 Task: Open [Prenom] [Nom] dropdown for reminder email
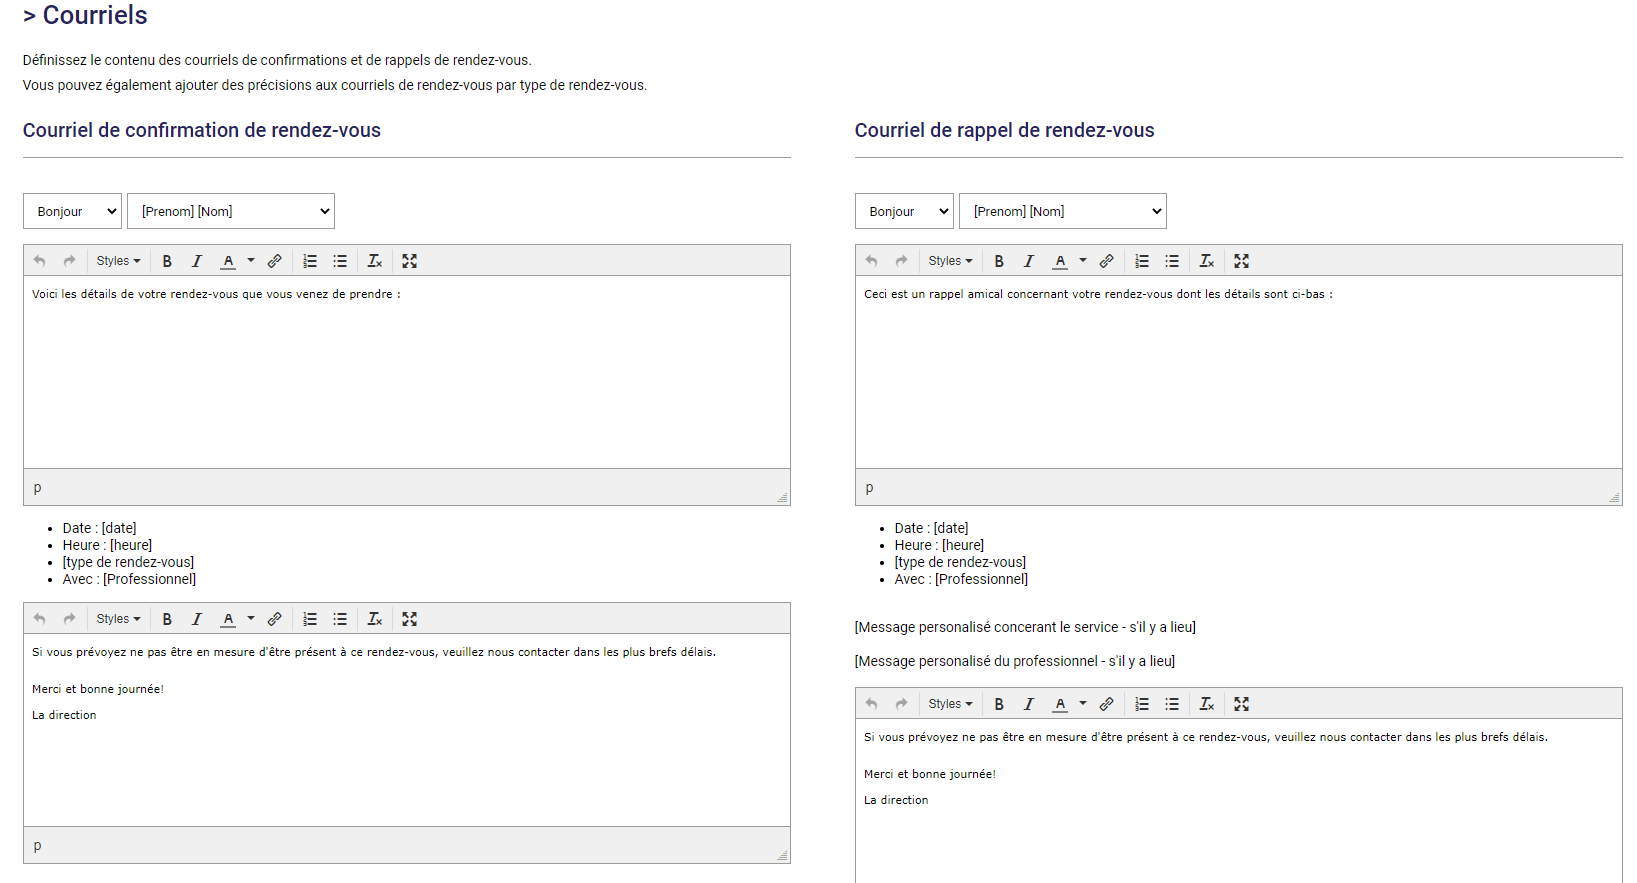pos(1062,211)
